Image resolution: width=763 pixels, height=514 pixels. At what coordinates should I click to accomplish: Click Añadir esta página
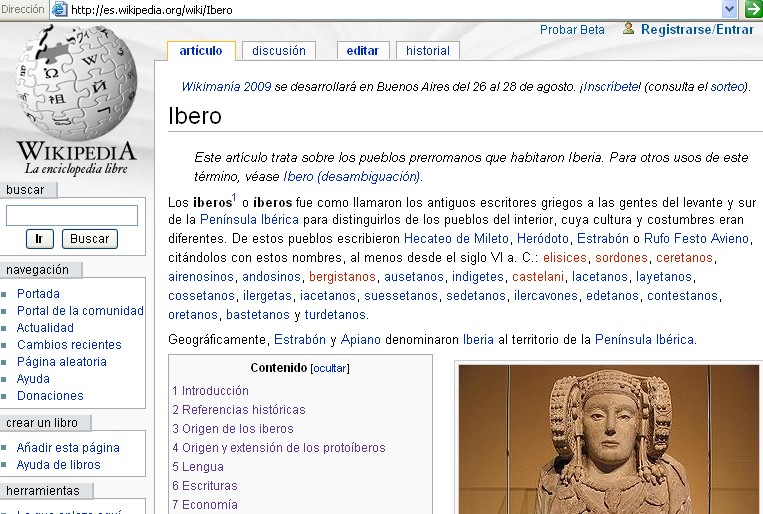click(68, 447)
